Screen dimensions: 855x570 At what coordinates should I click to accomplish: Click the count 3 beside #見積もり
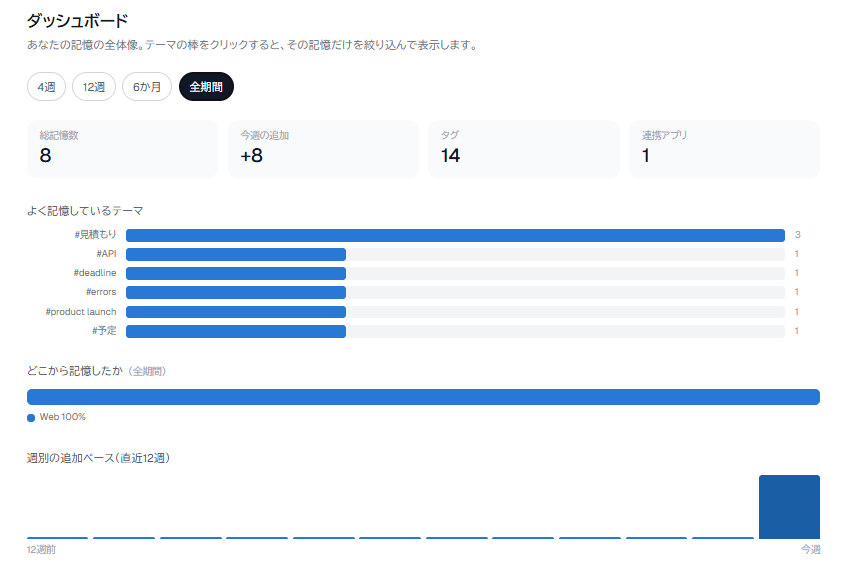coord(798,235)
